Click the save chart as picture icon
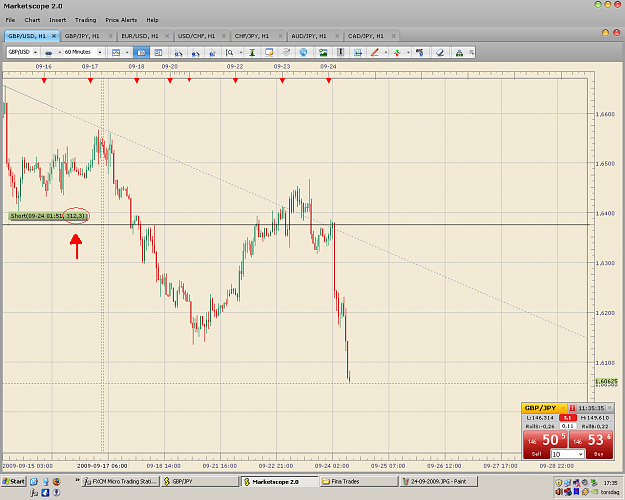The height and width of the screenshot is (500, 625). coord(323,52)
